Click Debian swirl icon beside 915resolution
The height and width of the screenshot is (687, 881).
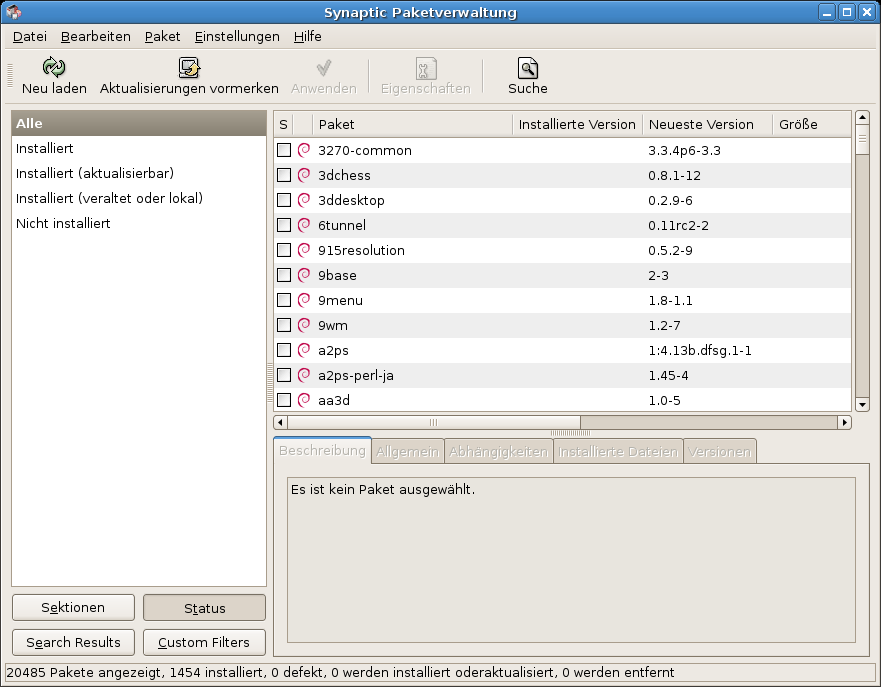tap(304, 250)
